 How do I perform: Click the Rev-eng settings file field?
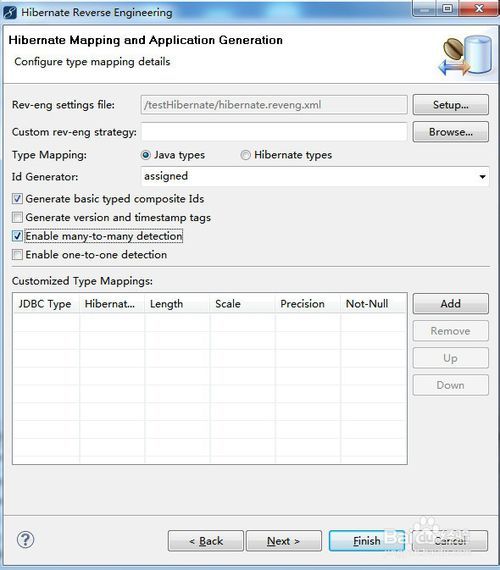pos(274,105)
